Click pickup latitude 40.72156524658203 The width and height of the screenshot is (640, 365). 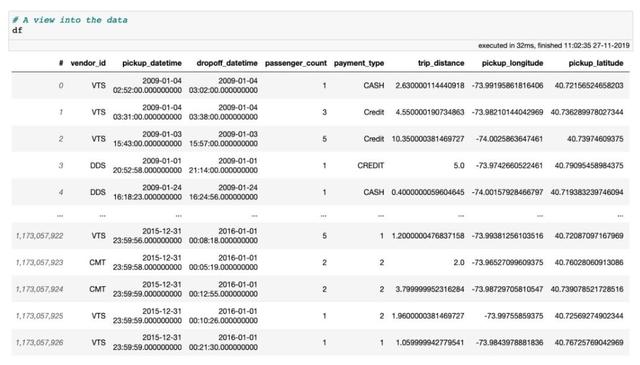coord(589,85)
